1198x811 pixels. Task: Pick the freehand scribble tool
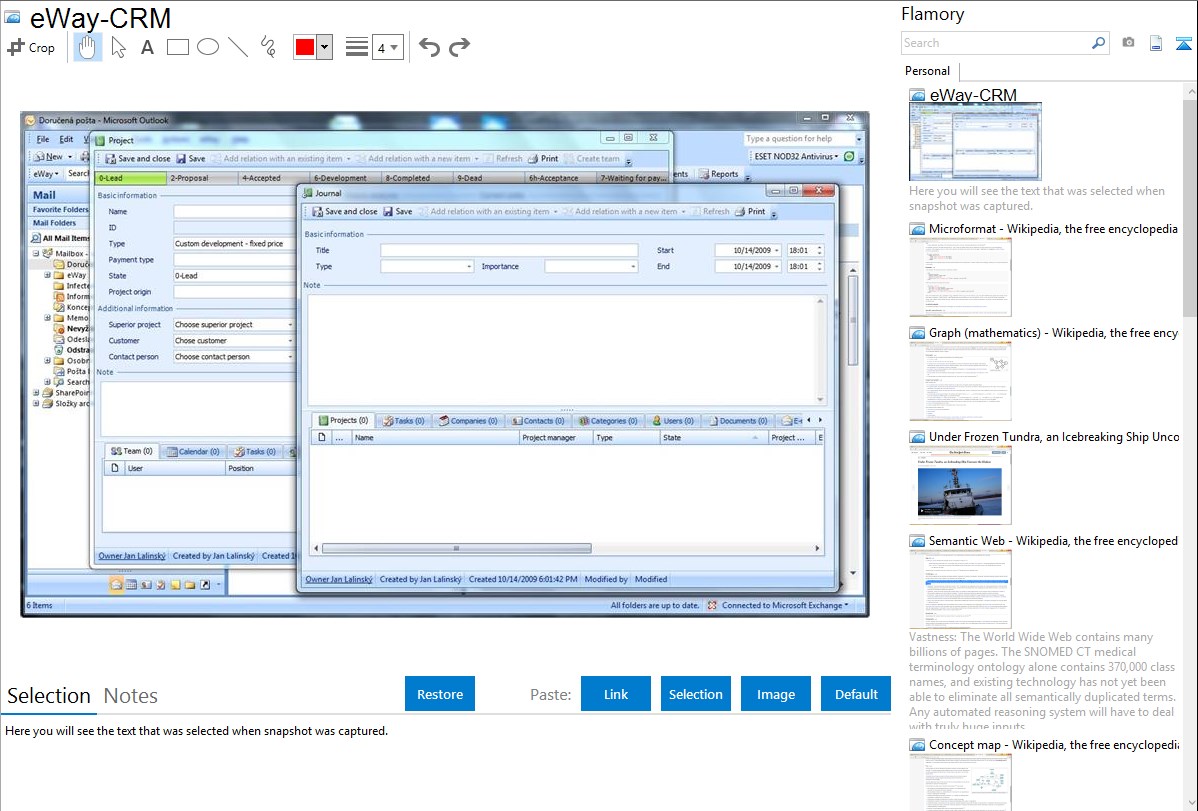pyautogui.click(x=267, y=47)
